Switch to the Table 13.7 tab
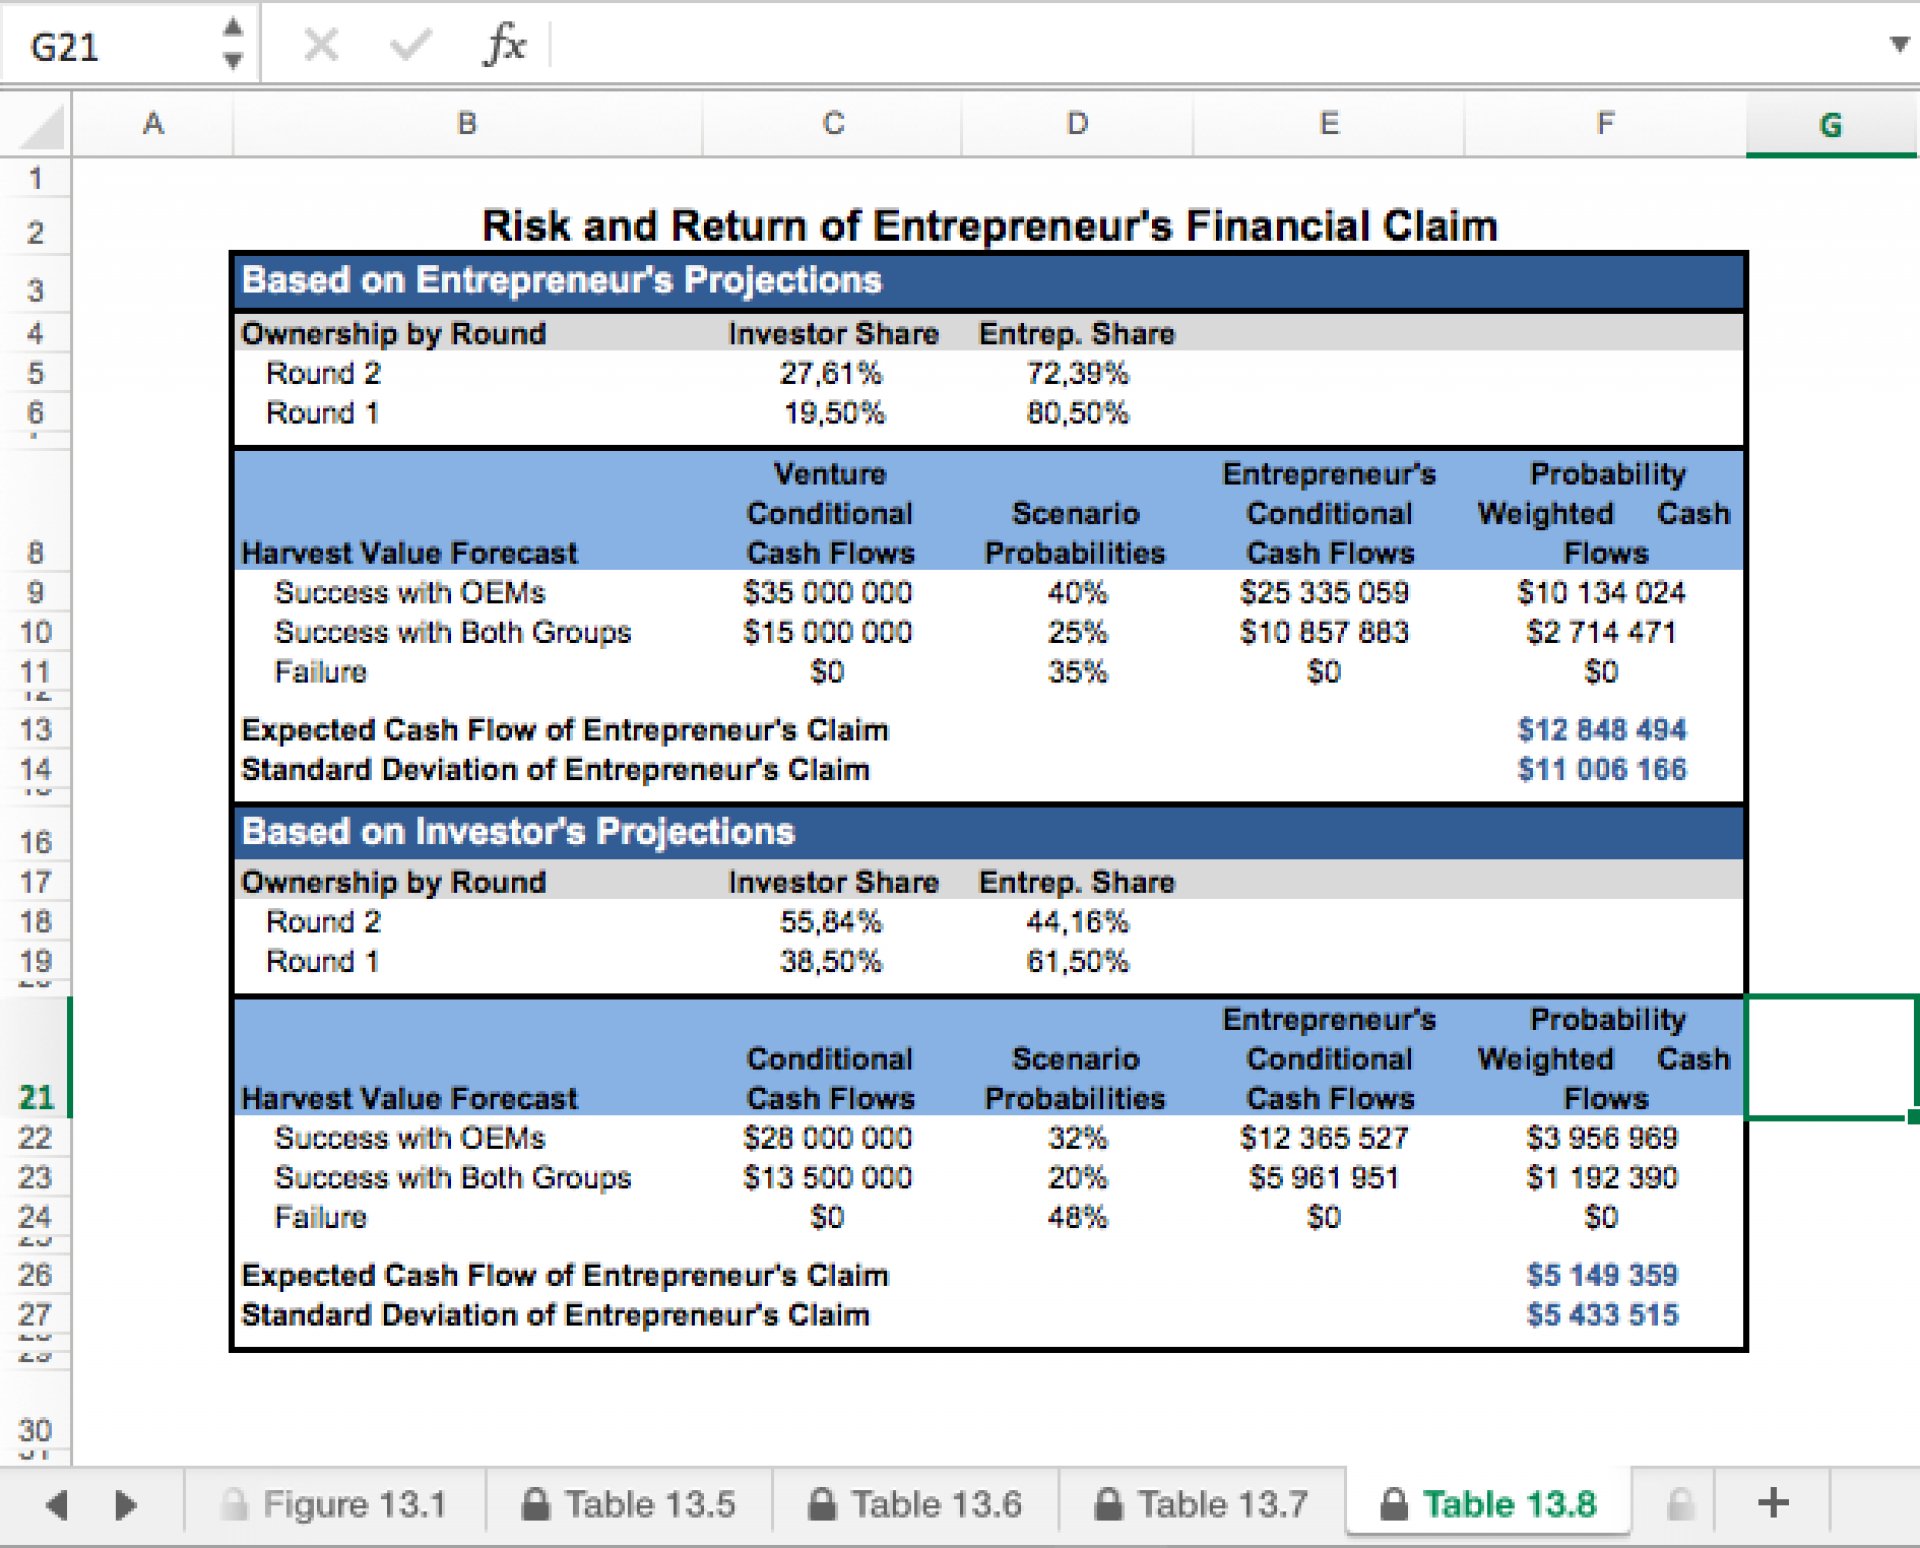1920x1548 pixels. [x=1203, y=1504]
